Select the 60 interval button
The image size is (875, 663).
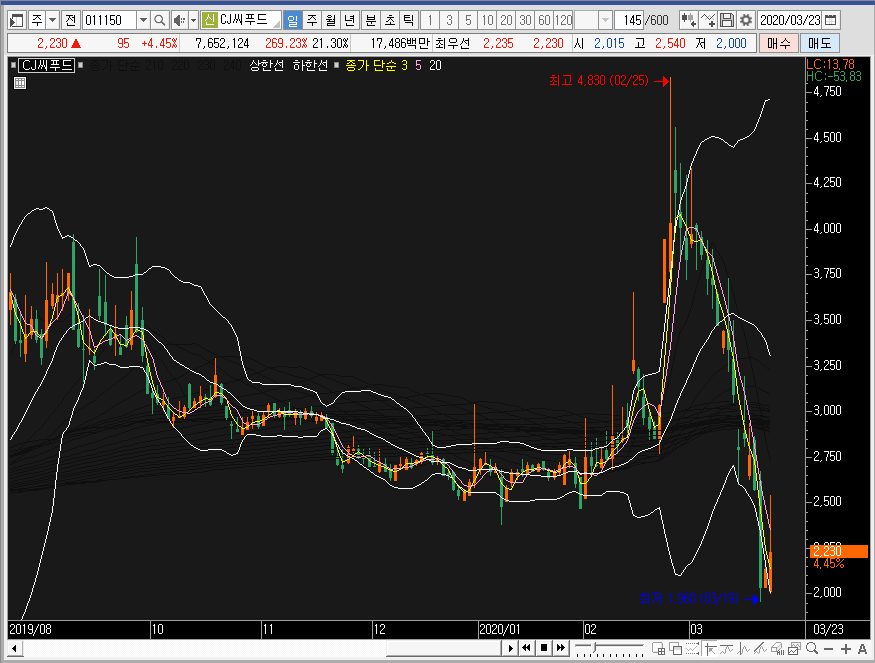click(544, 21)
